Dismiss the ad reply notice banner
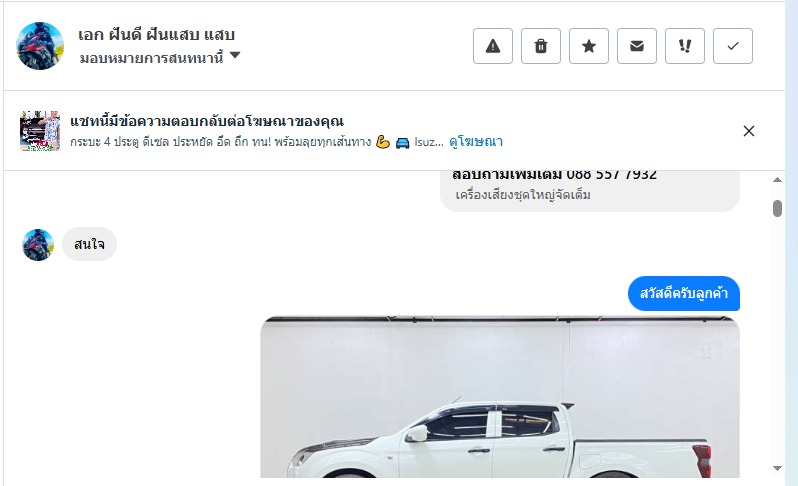 pyautogui.click(x=749, y=131)
